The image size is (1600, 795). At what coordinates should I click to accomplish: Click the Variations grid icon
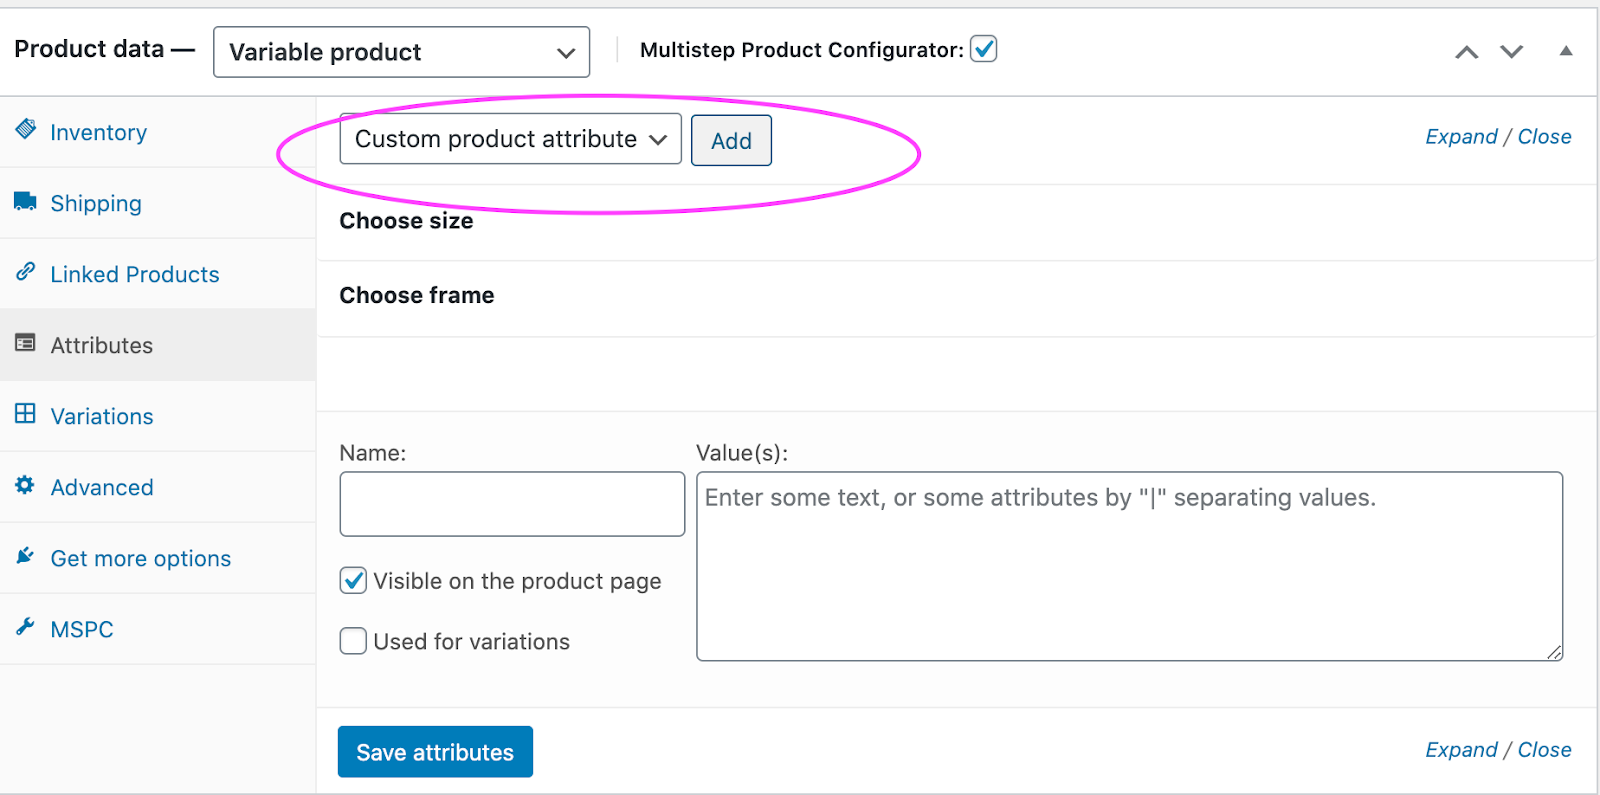click(26, 414)
